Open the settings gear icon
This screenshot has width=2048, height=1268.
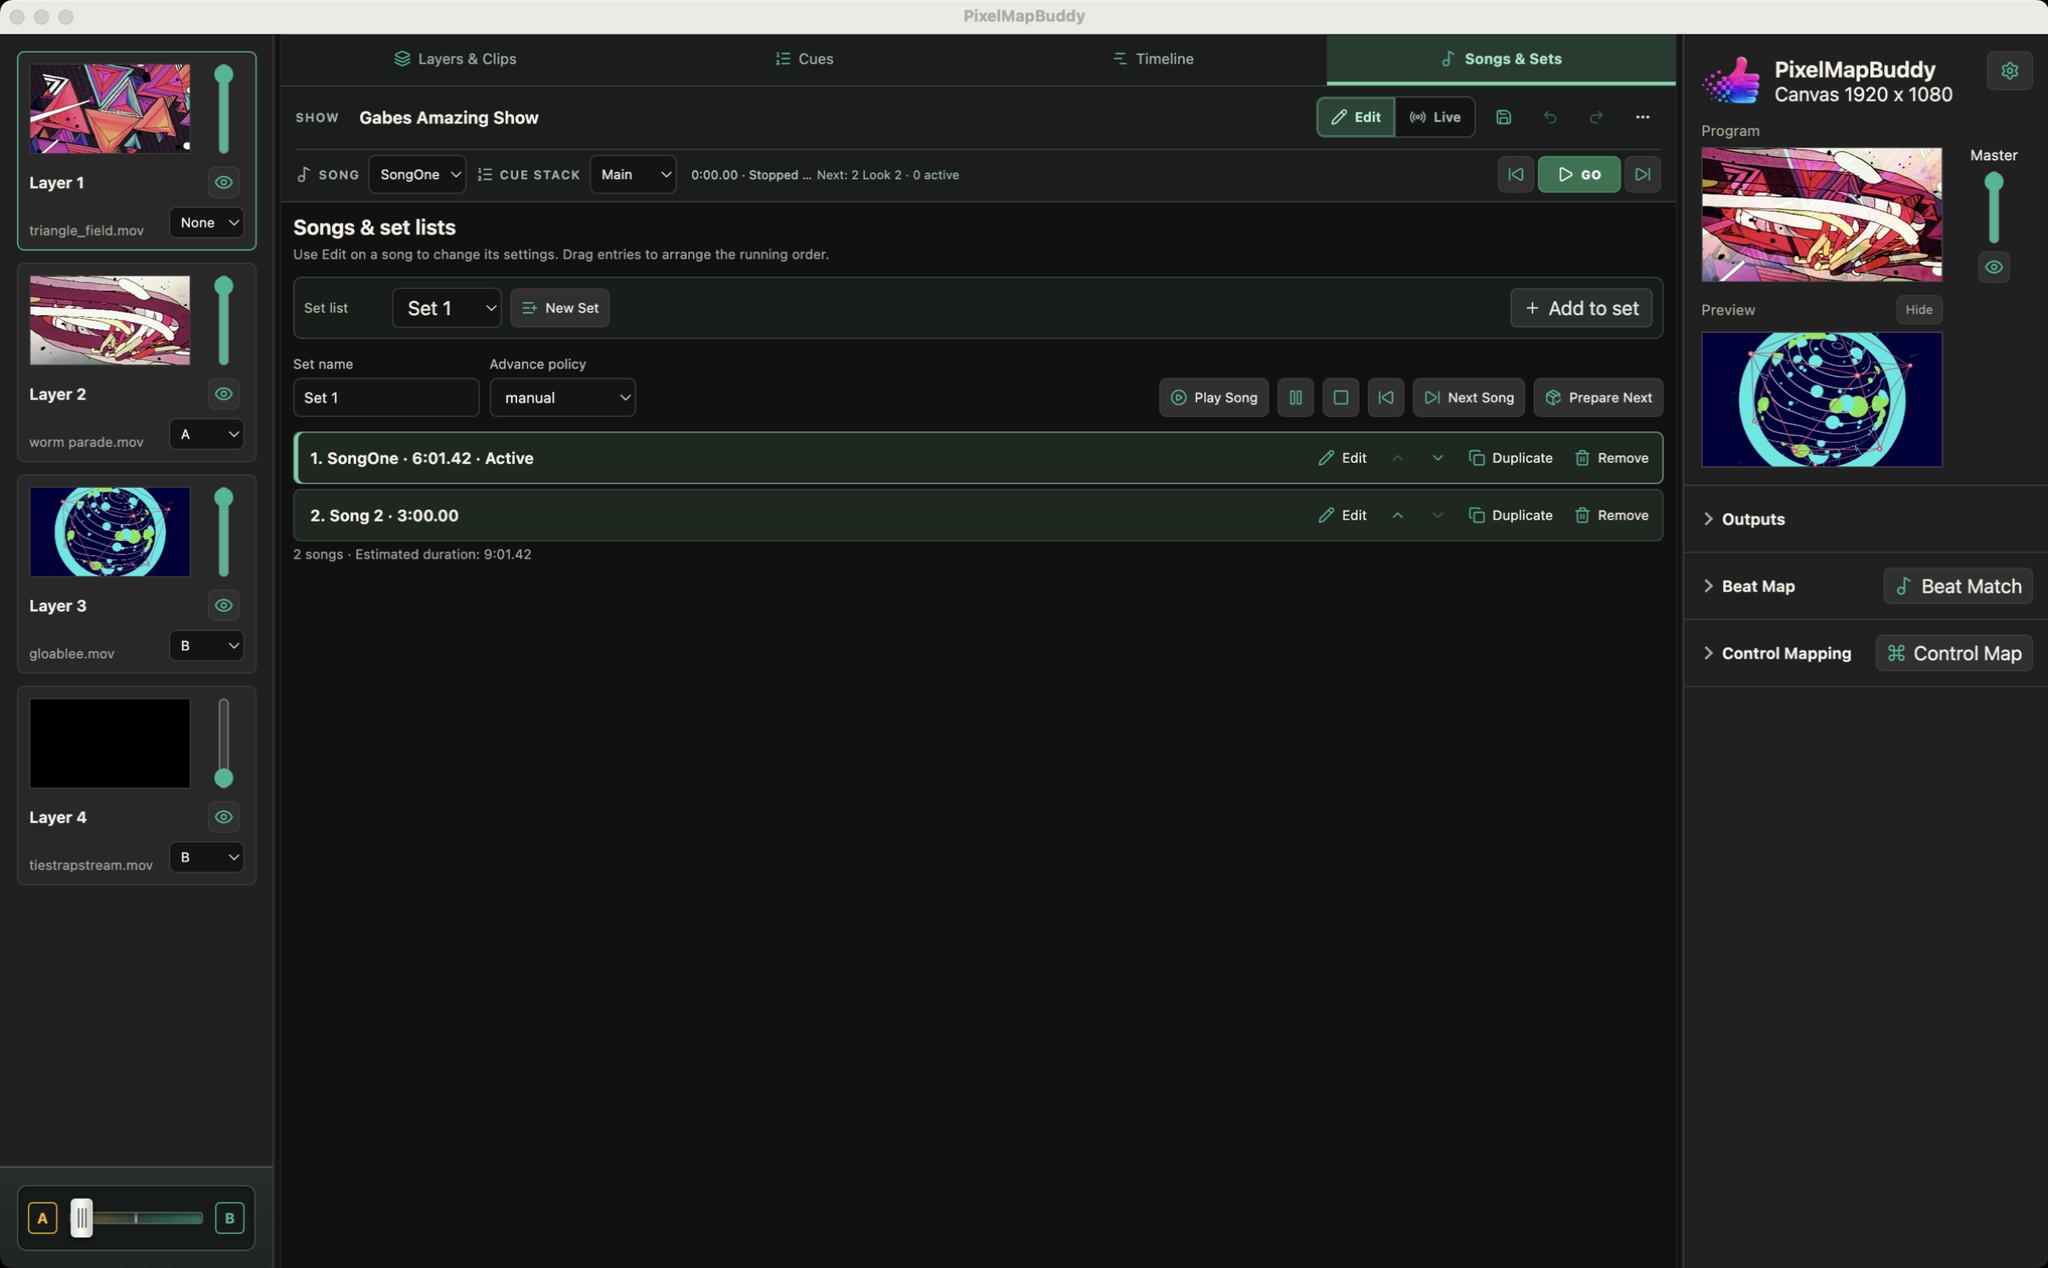(2009, 71)
